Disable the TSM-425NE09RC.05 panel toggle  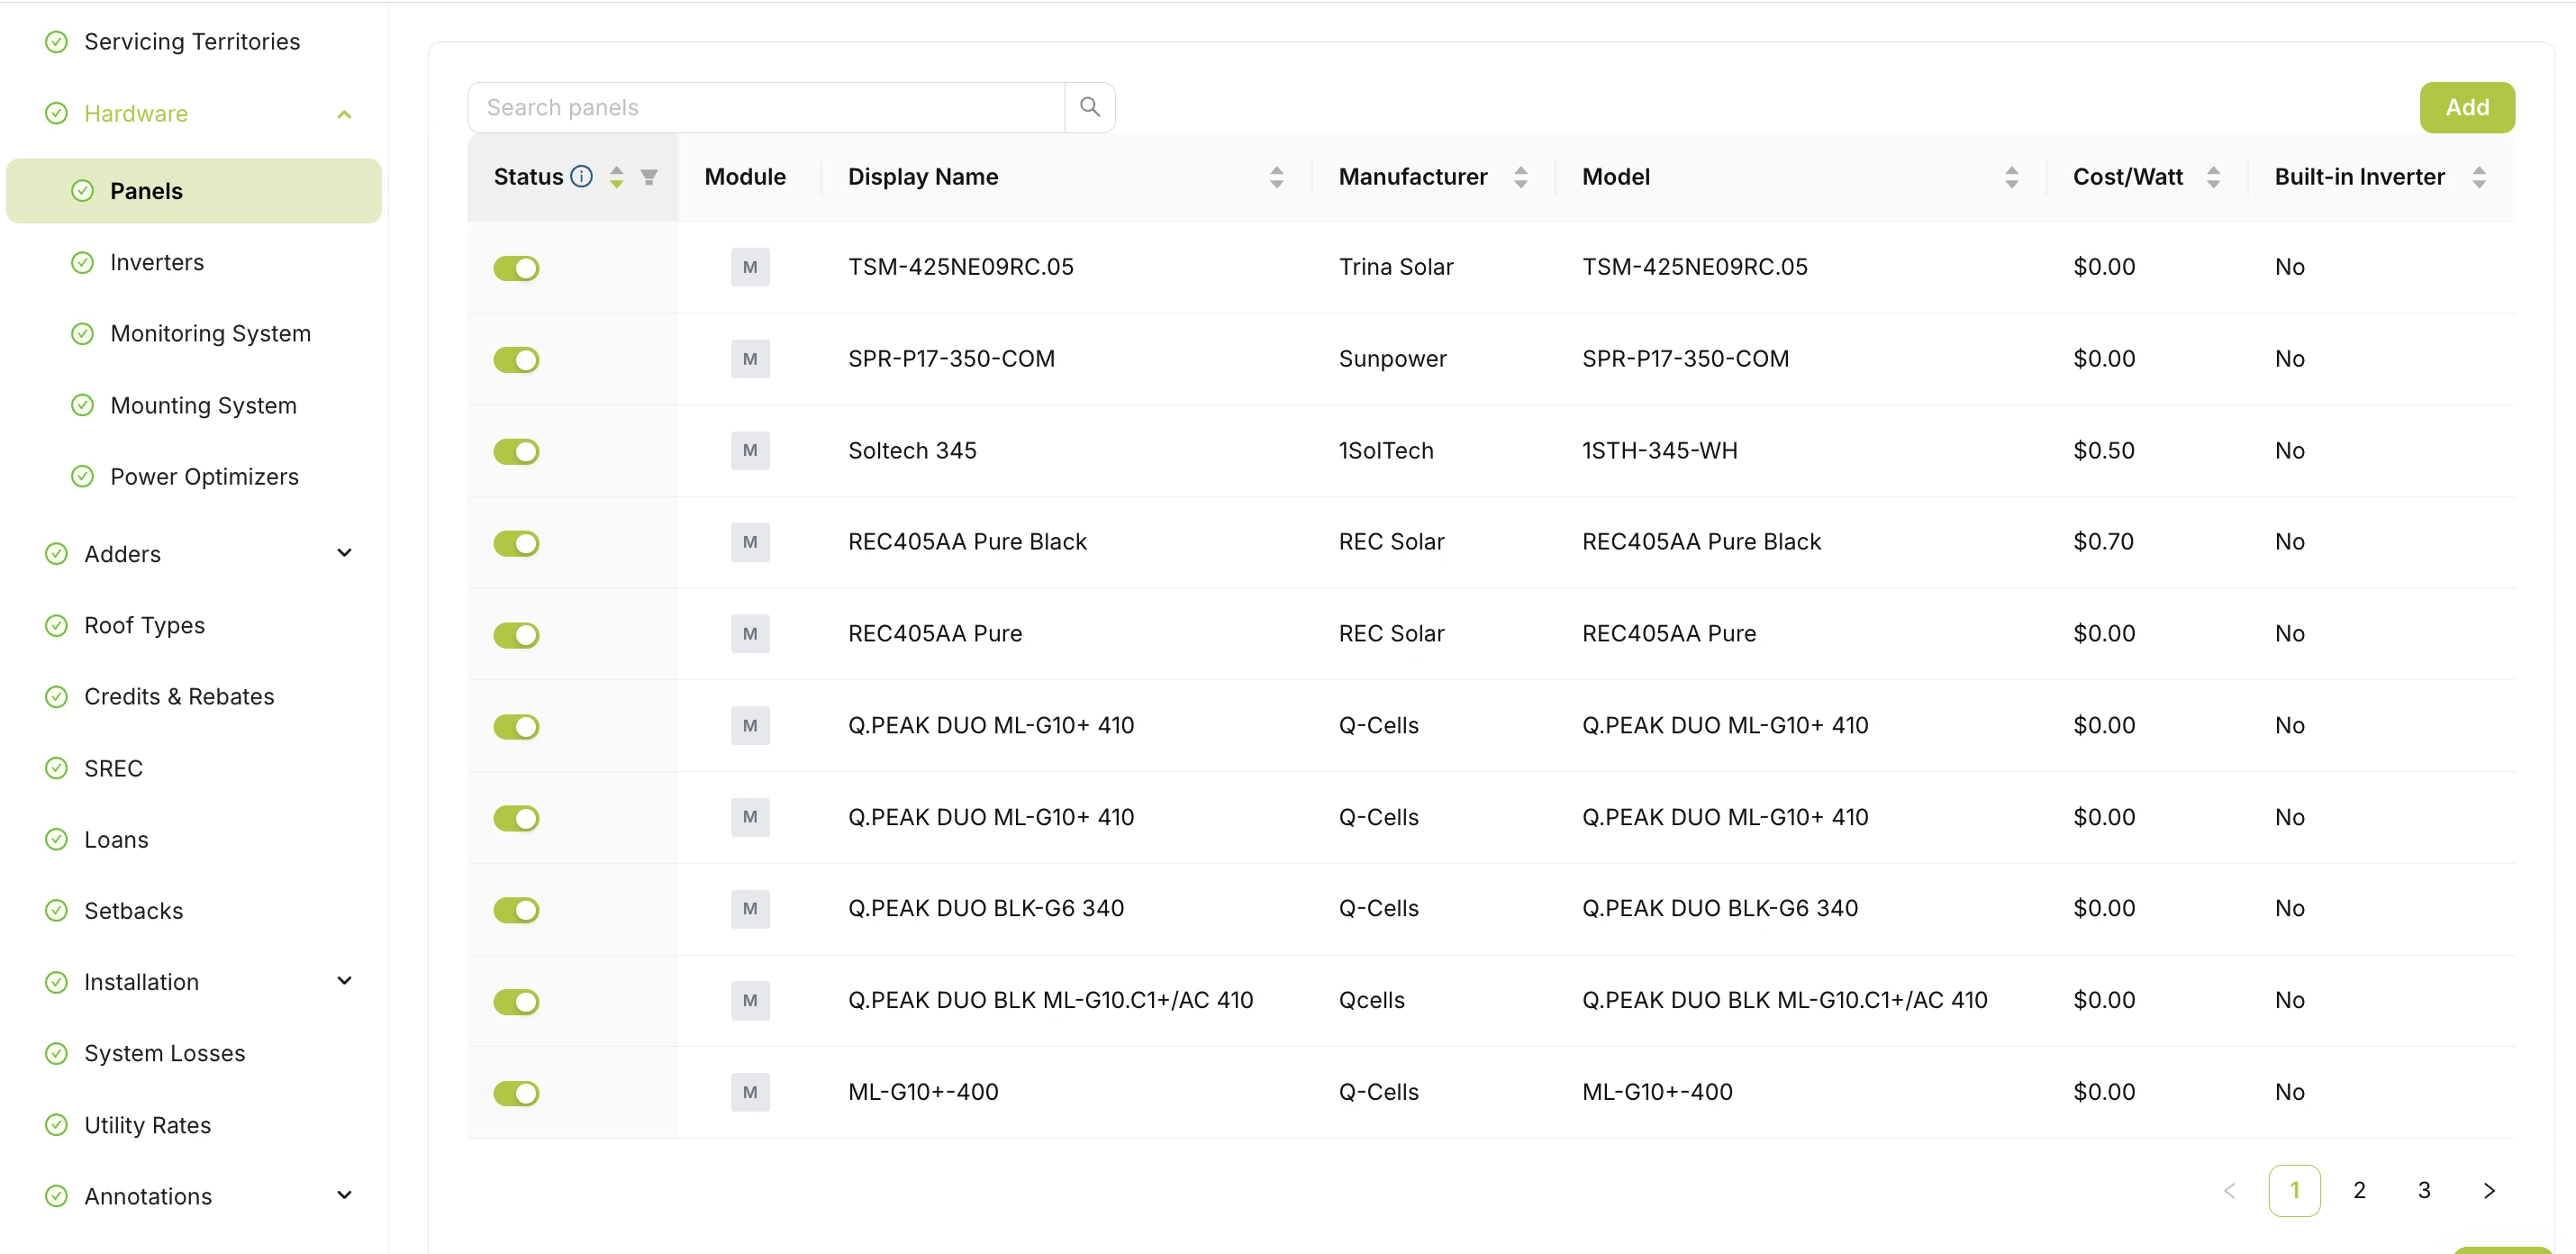coord(516,268)
